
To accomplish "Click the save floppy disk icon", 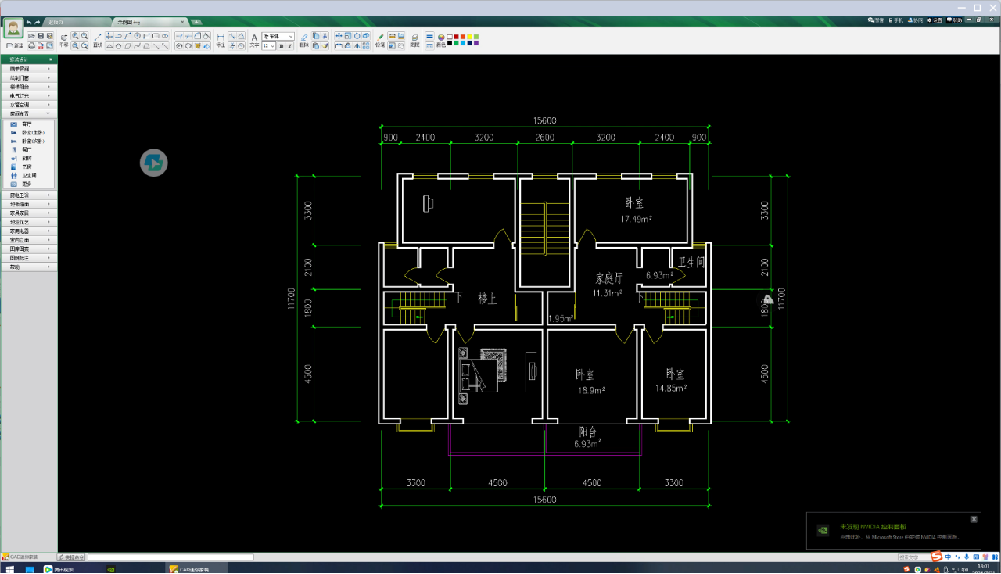I will click(41, 36).
